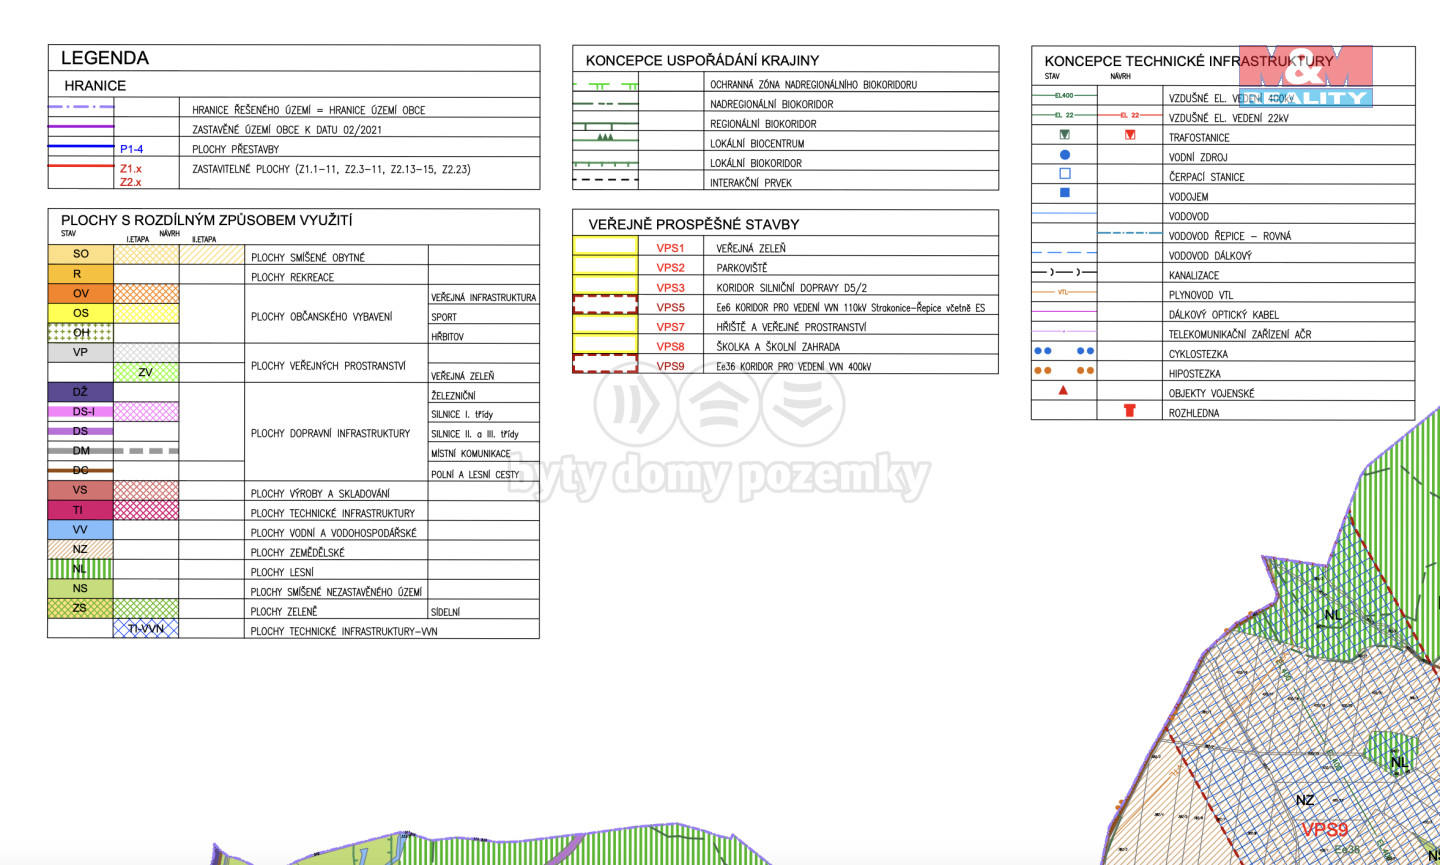This screenshot has width=1440, height=865.
Task: Click the red VPS9 label on map
Action: pyautogui.click(x=1324, y=830)
